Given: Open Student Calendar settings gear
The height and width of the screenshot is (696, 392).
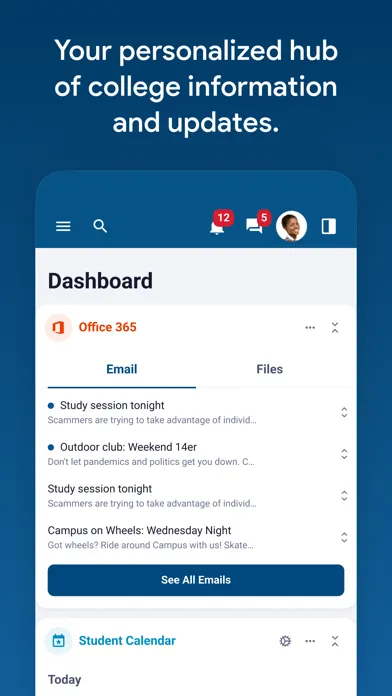Looking at the screenshot, I should [285, 641].
